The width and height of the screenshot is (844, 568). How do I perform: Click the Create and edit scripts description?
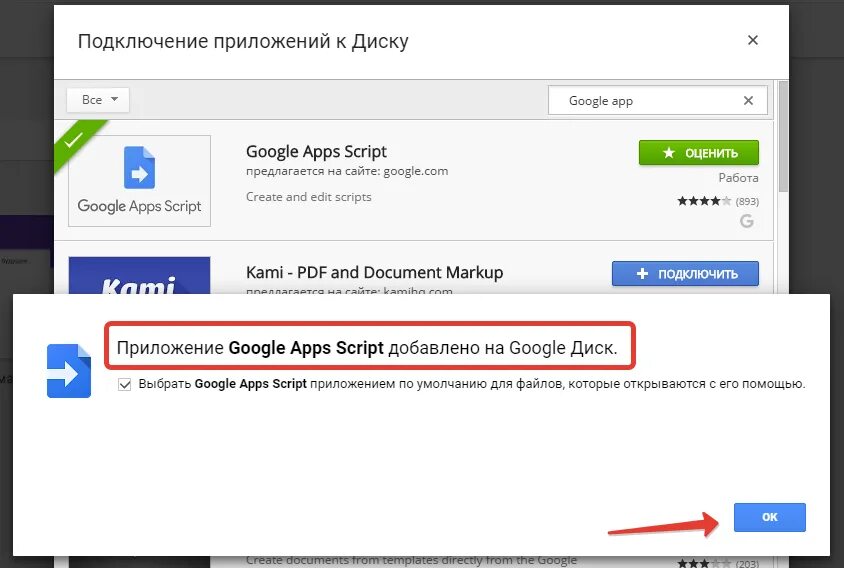(x=308, y=197)
